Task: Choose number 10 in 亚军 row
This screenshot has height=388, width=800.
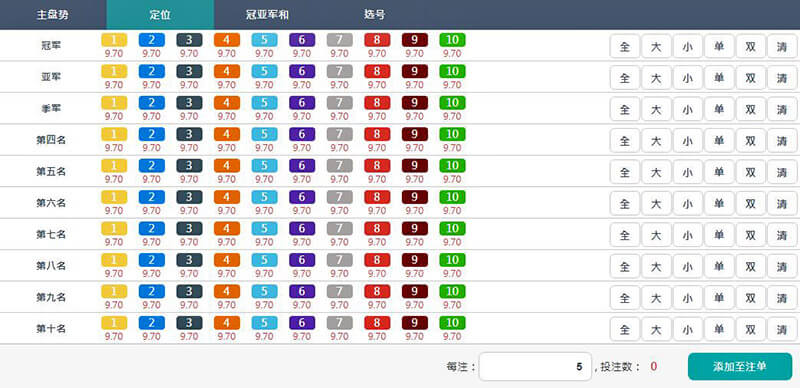Action: [452, 71]
